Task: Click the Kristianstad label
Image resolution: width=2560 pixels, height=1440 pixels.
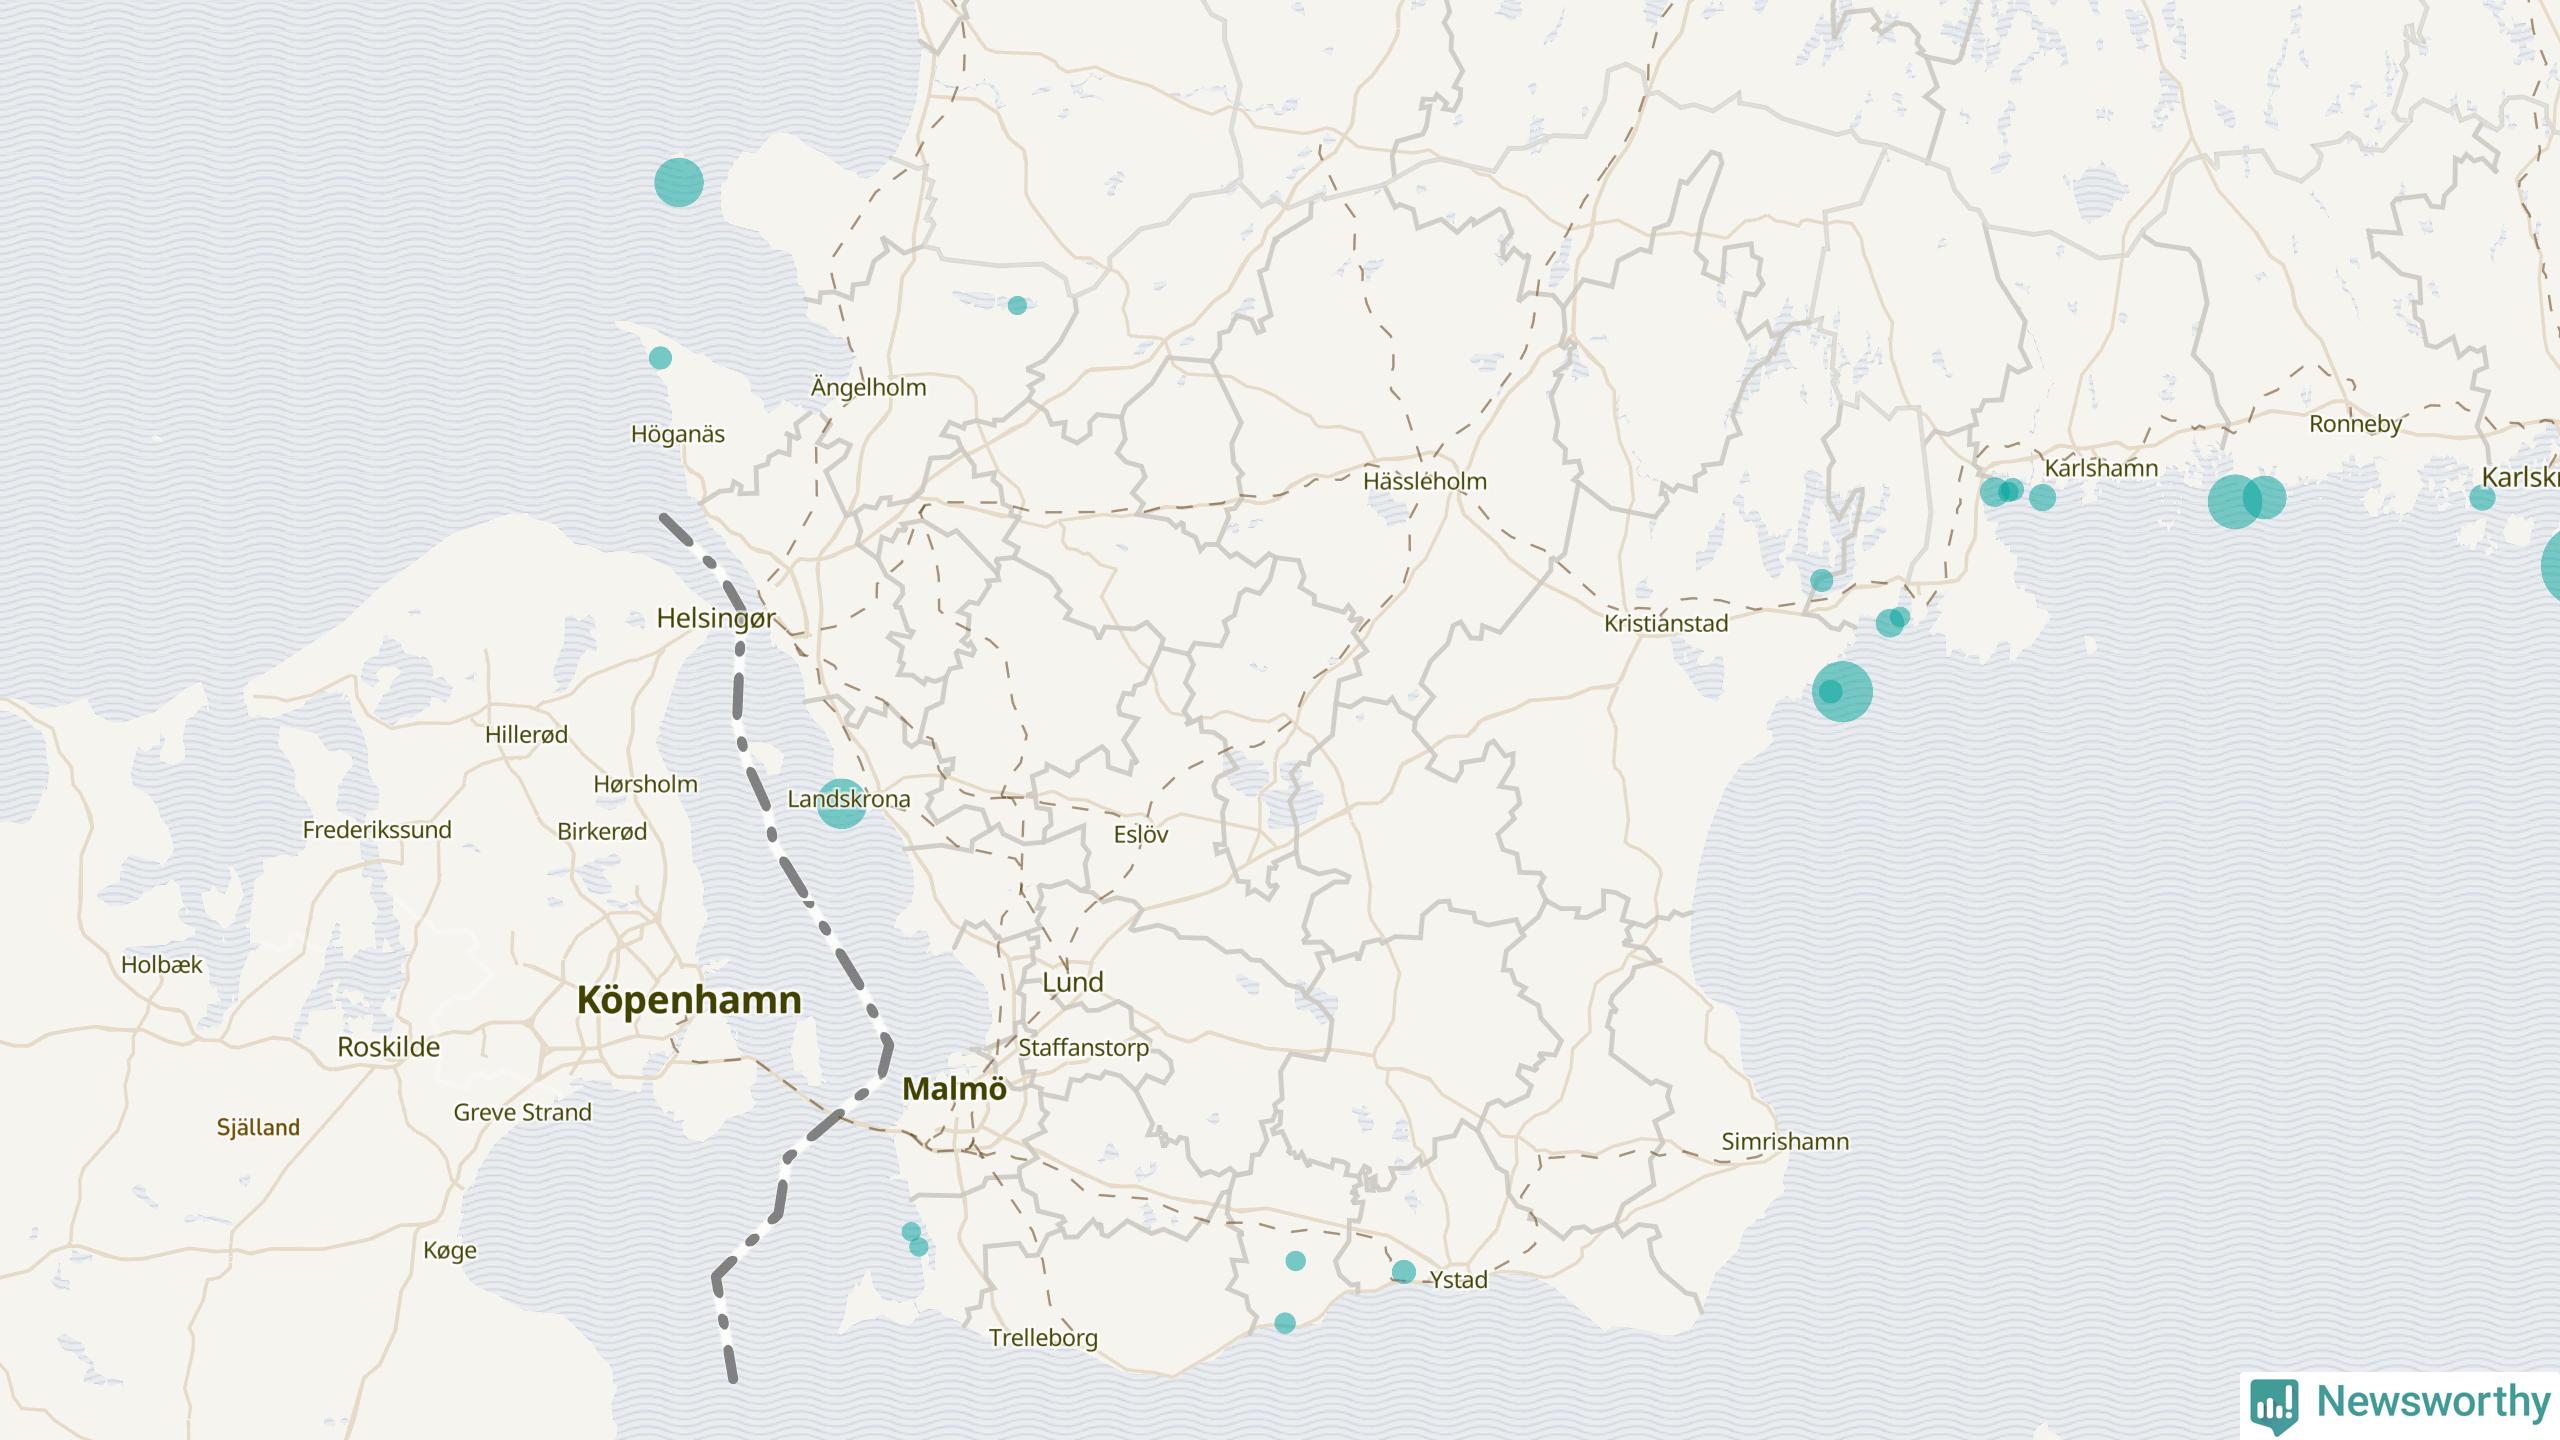Action: pos(1666,623)
